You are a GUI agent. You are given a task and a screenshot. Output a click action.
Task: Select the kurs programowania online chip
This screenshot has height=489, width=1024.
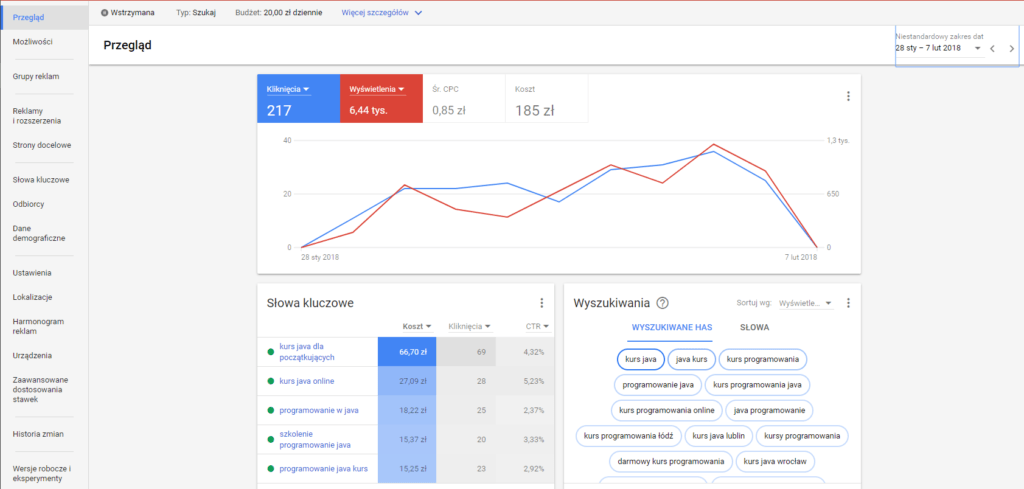667,410
